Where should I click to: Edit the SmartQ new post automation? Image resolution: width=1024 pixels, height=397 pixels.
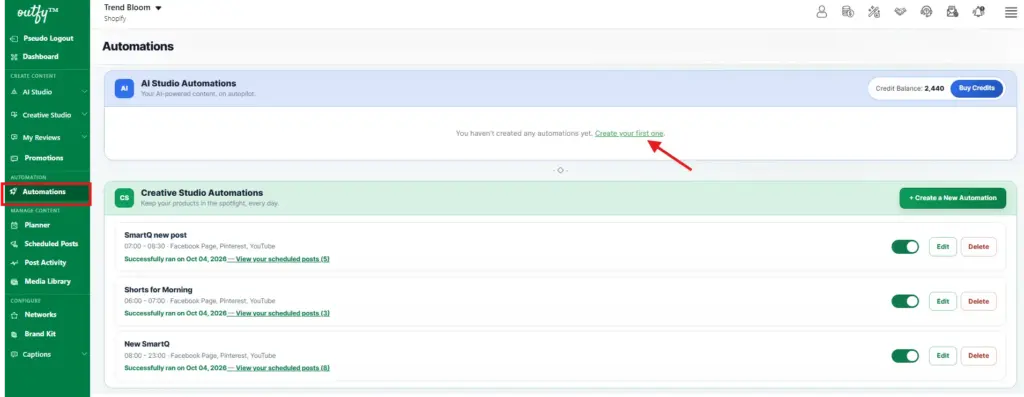[x=942, y=247]
